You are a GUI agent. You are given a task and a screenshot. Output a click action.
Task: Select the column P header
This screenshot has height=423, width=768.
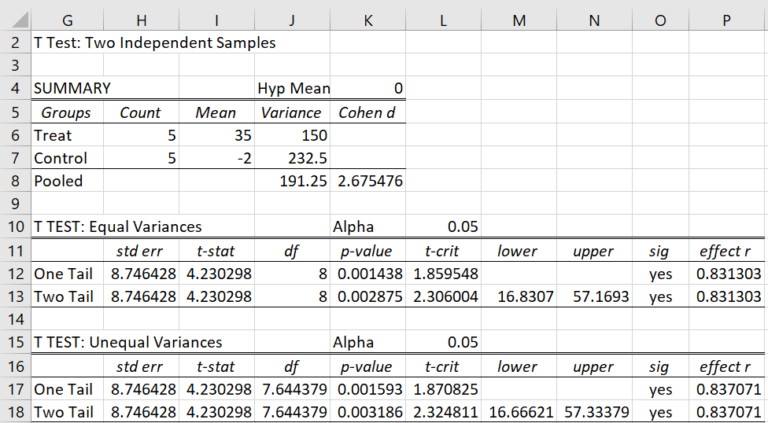(x=728, y=18)
